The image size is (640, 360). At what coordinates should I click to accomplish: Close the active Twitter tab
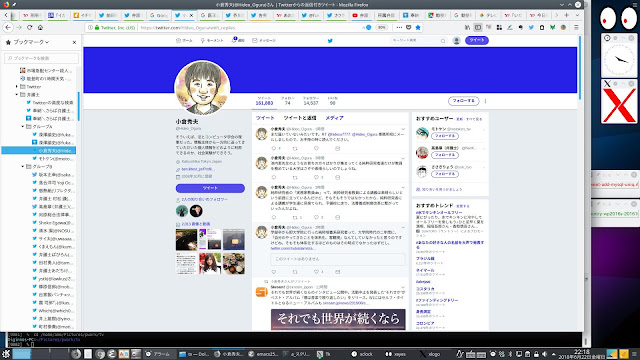click(191, 15)
